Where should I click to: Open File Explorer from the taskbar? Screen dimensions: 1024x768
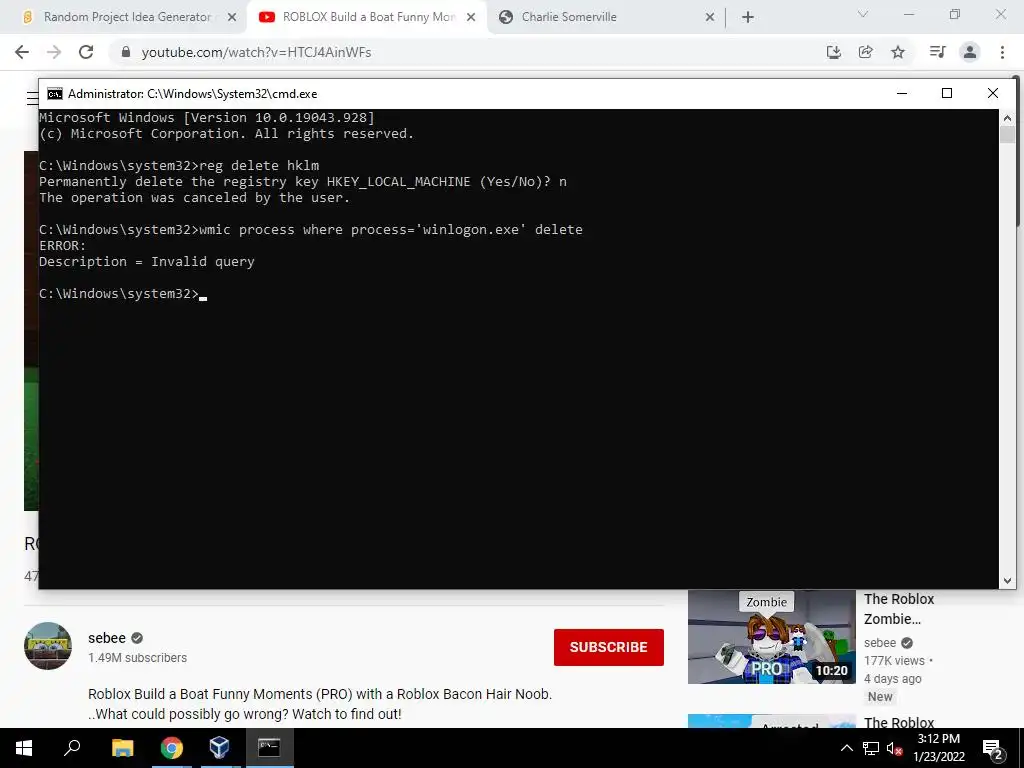coord(122,748)
